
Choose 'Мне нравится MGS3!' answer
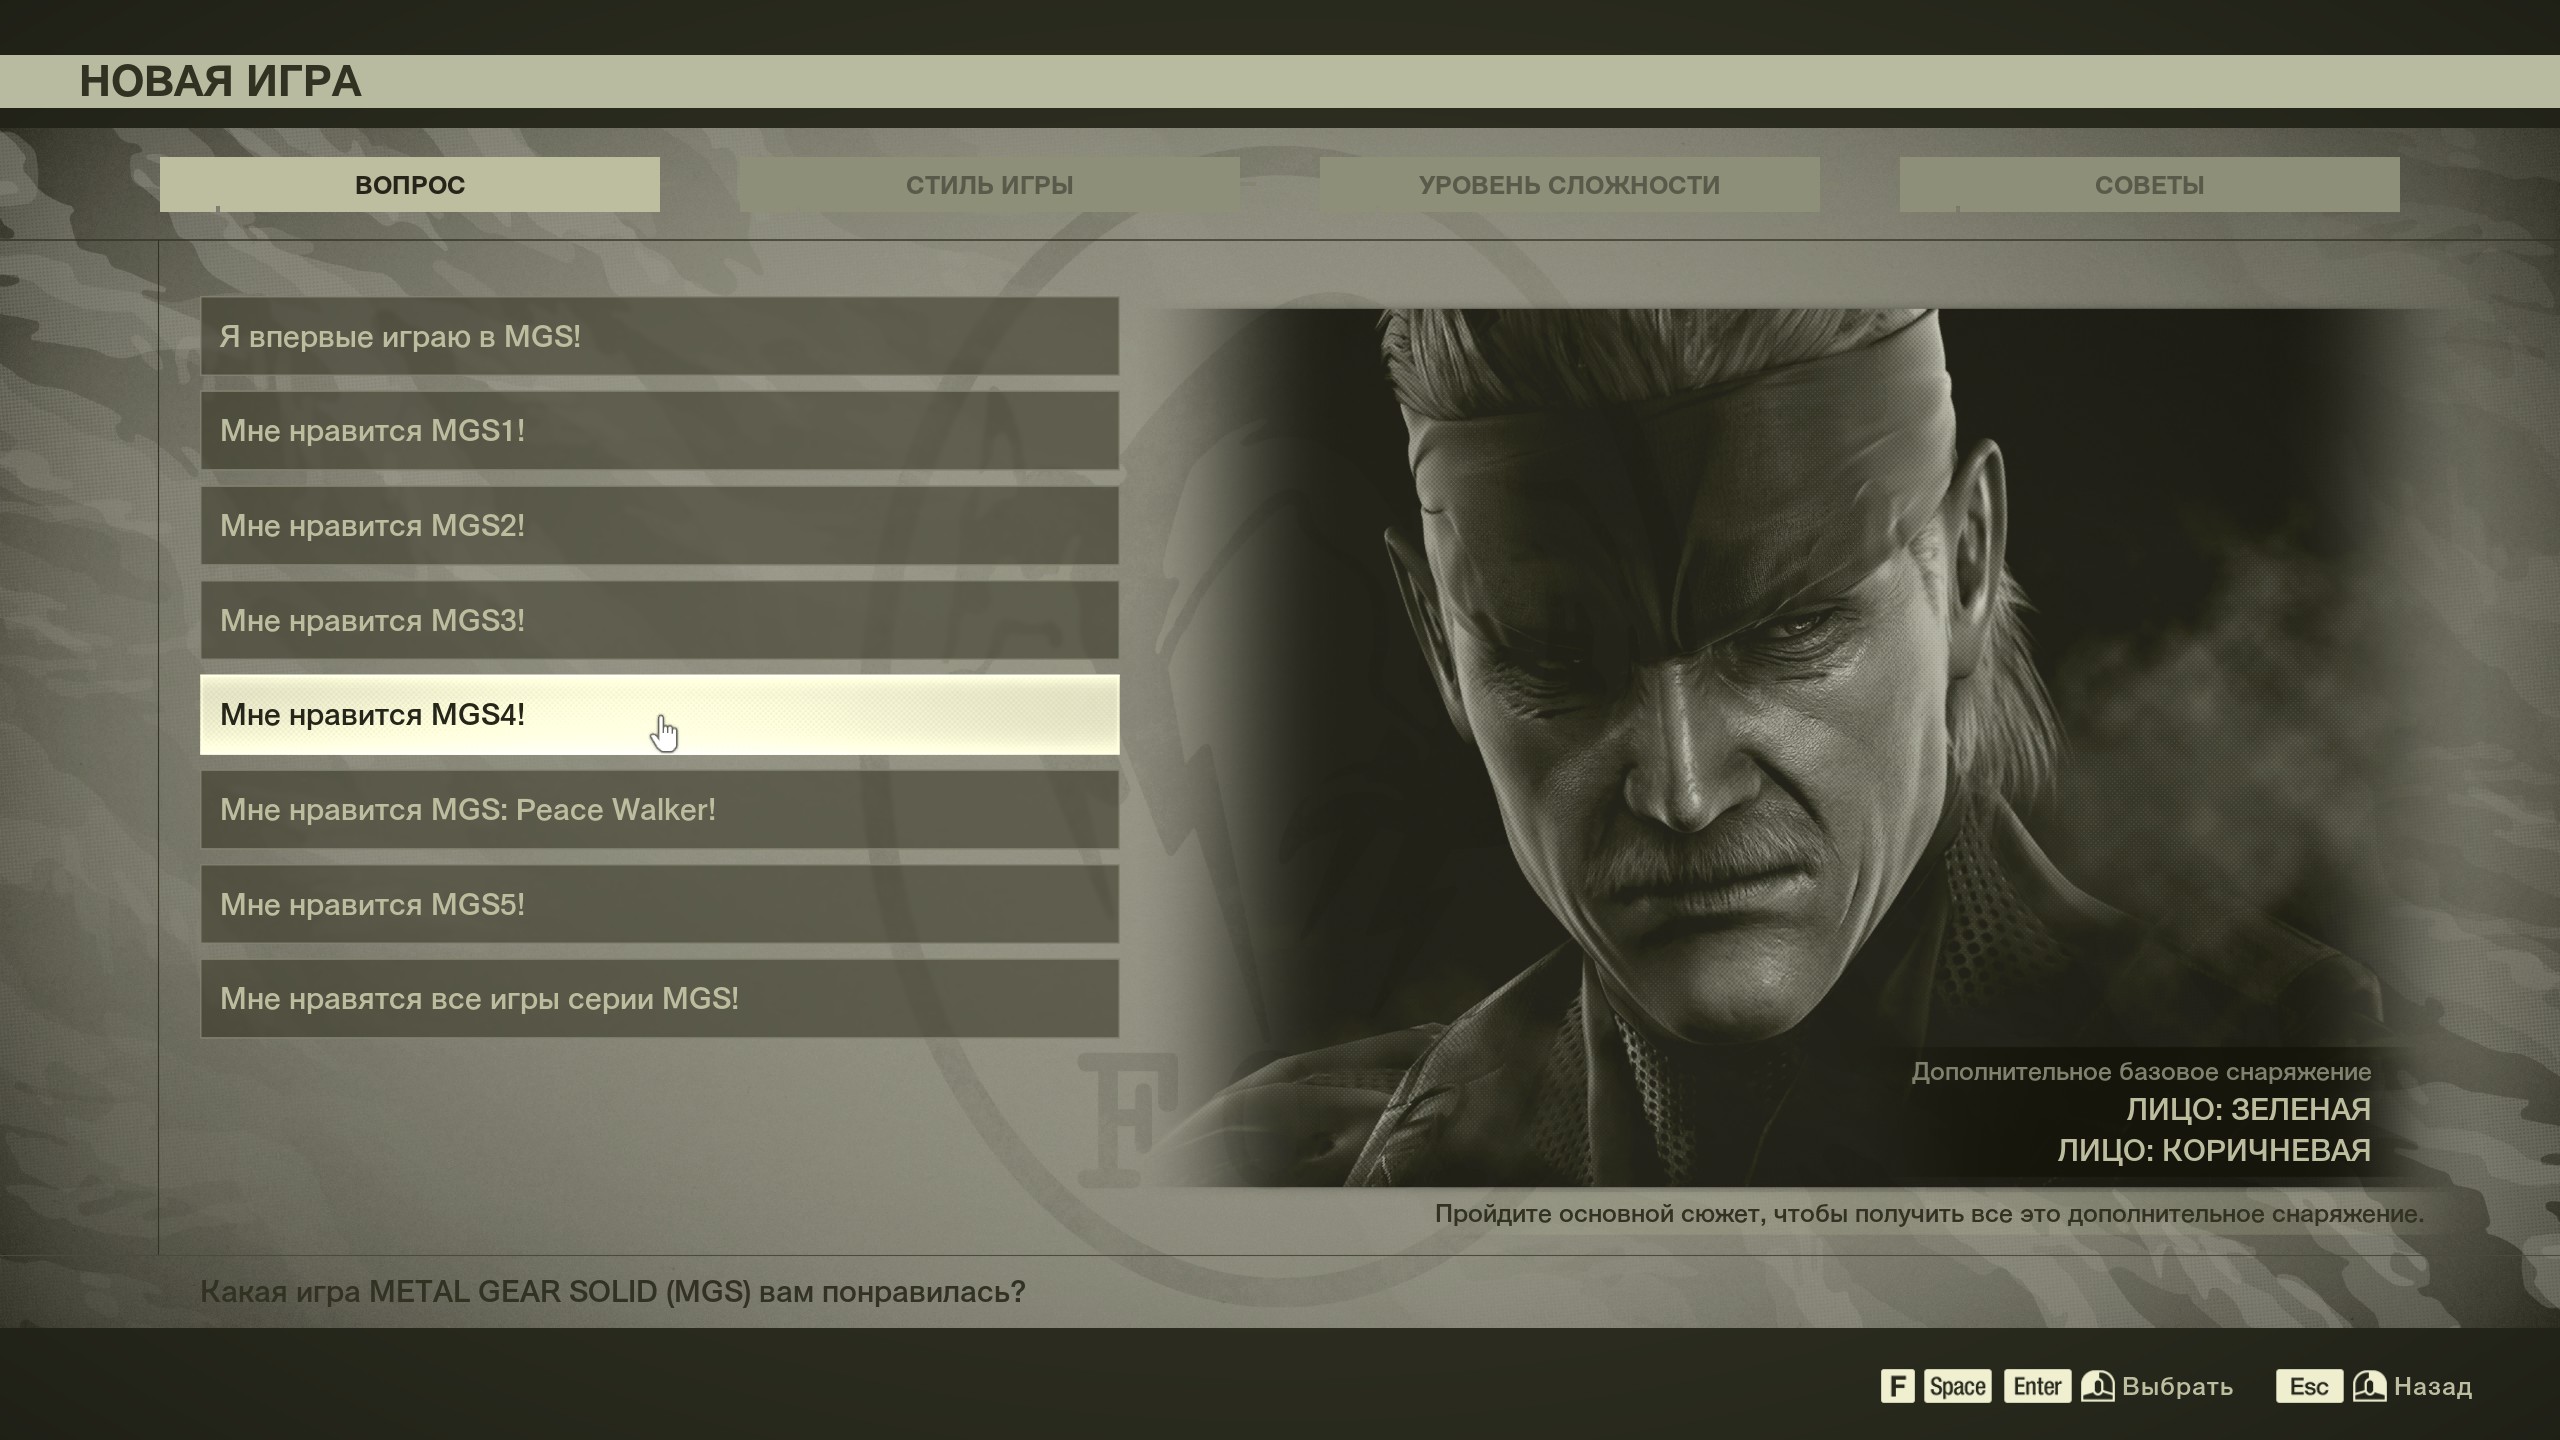[x=660, y=620]
